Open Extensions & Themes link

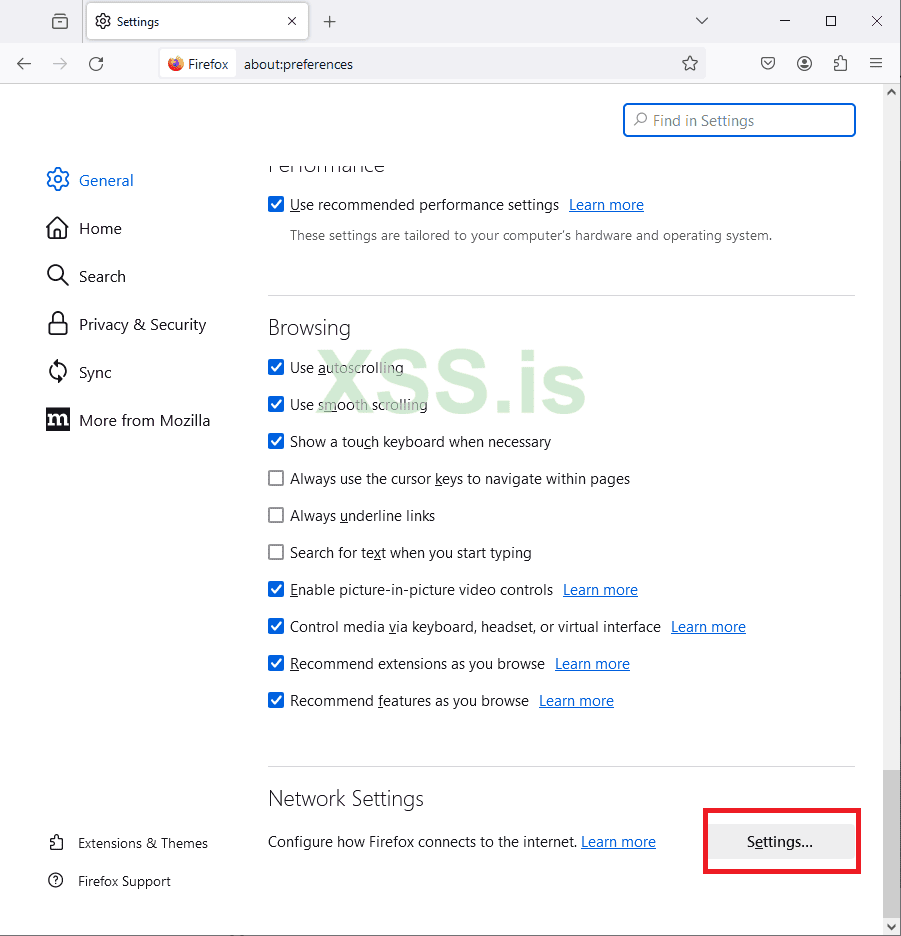coord(143,843)
